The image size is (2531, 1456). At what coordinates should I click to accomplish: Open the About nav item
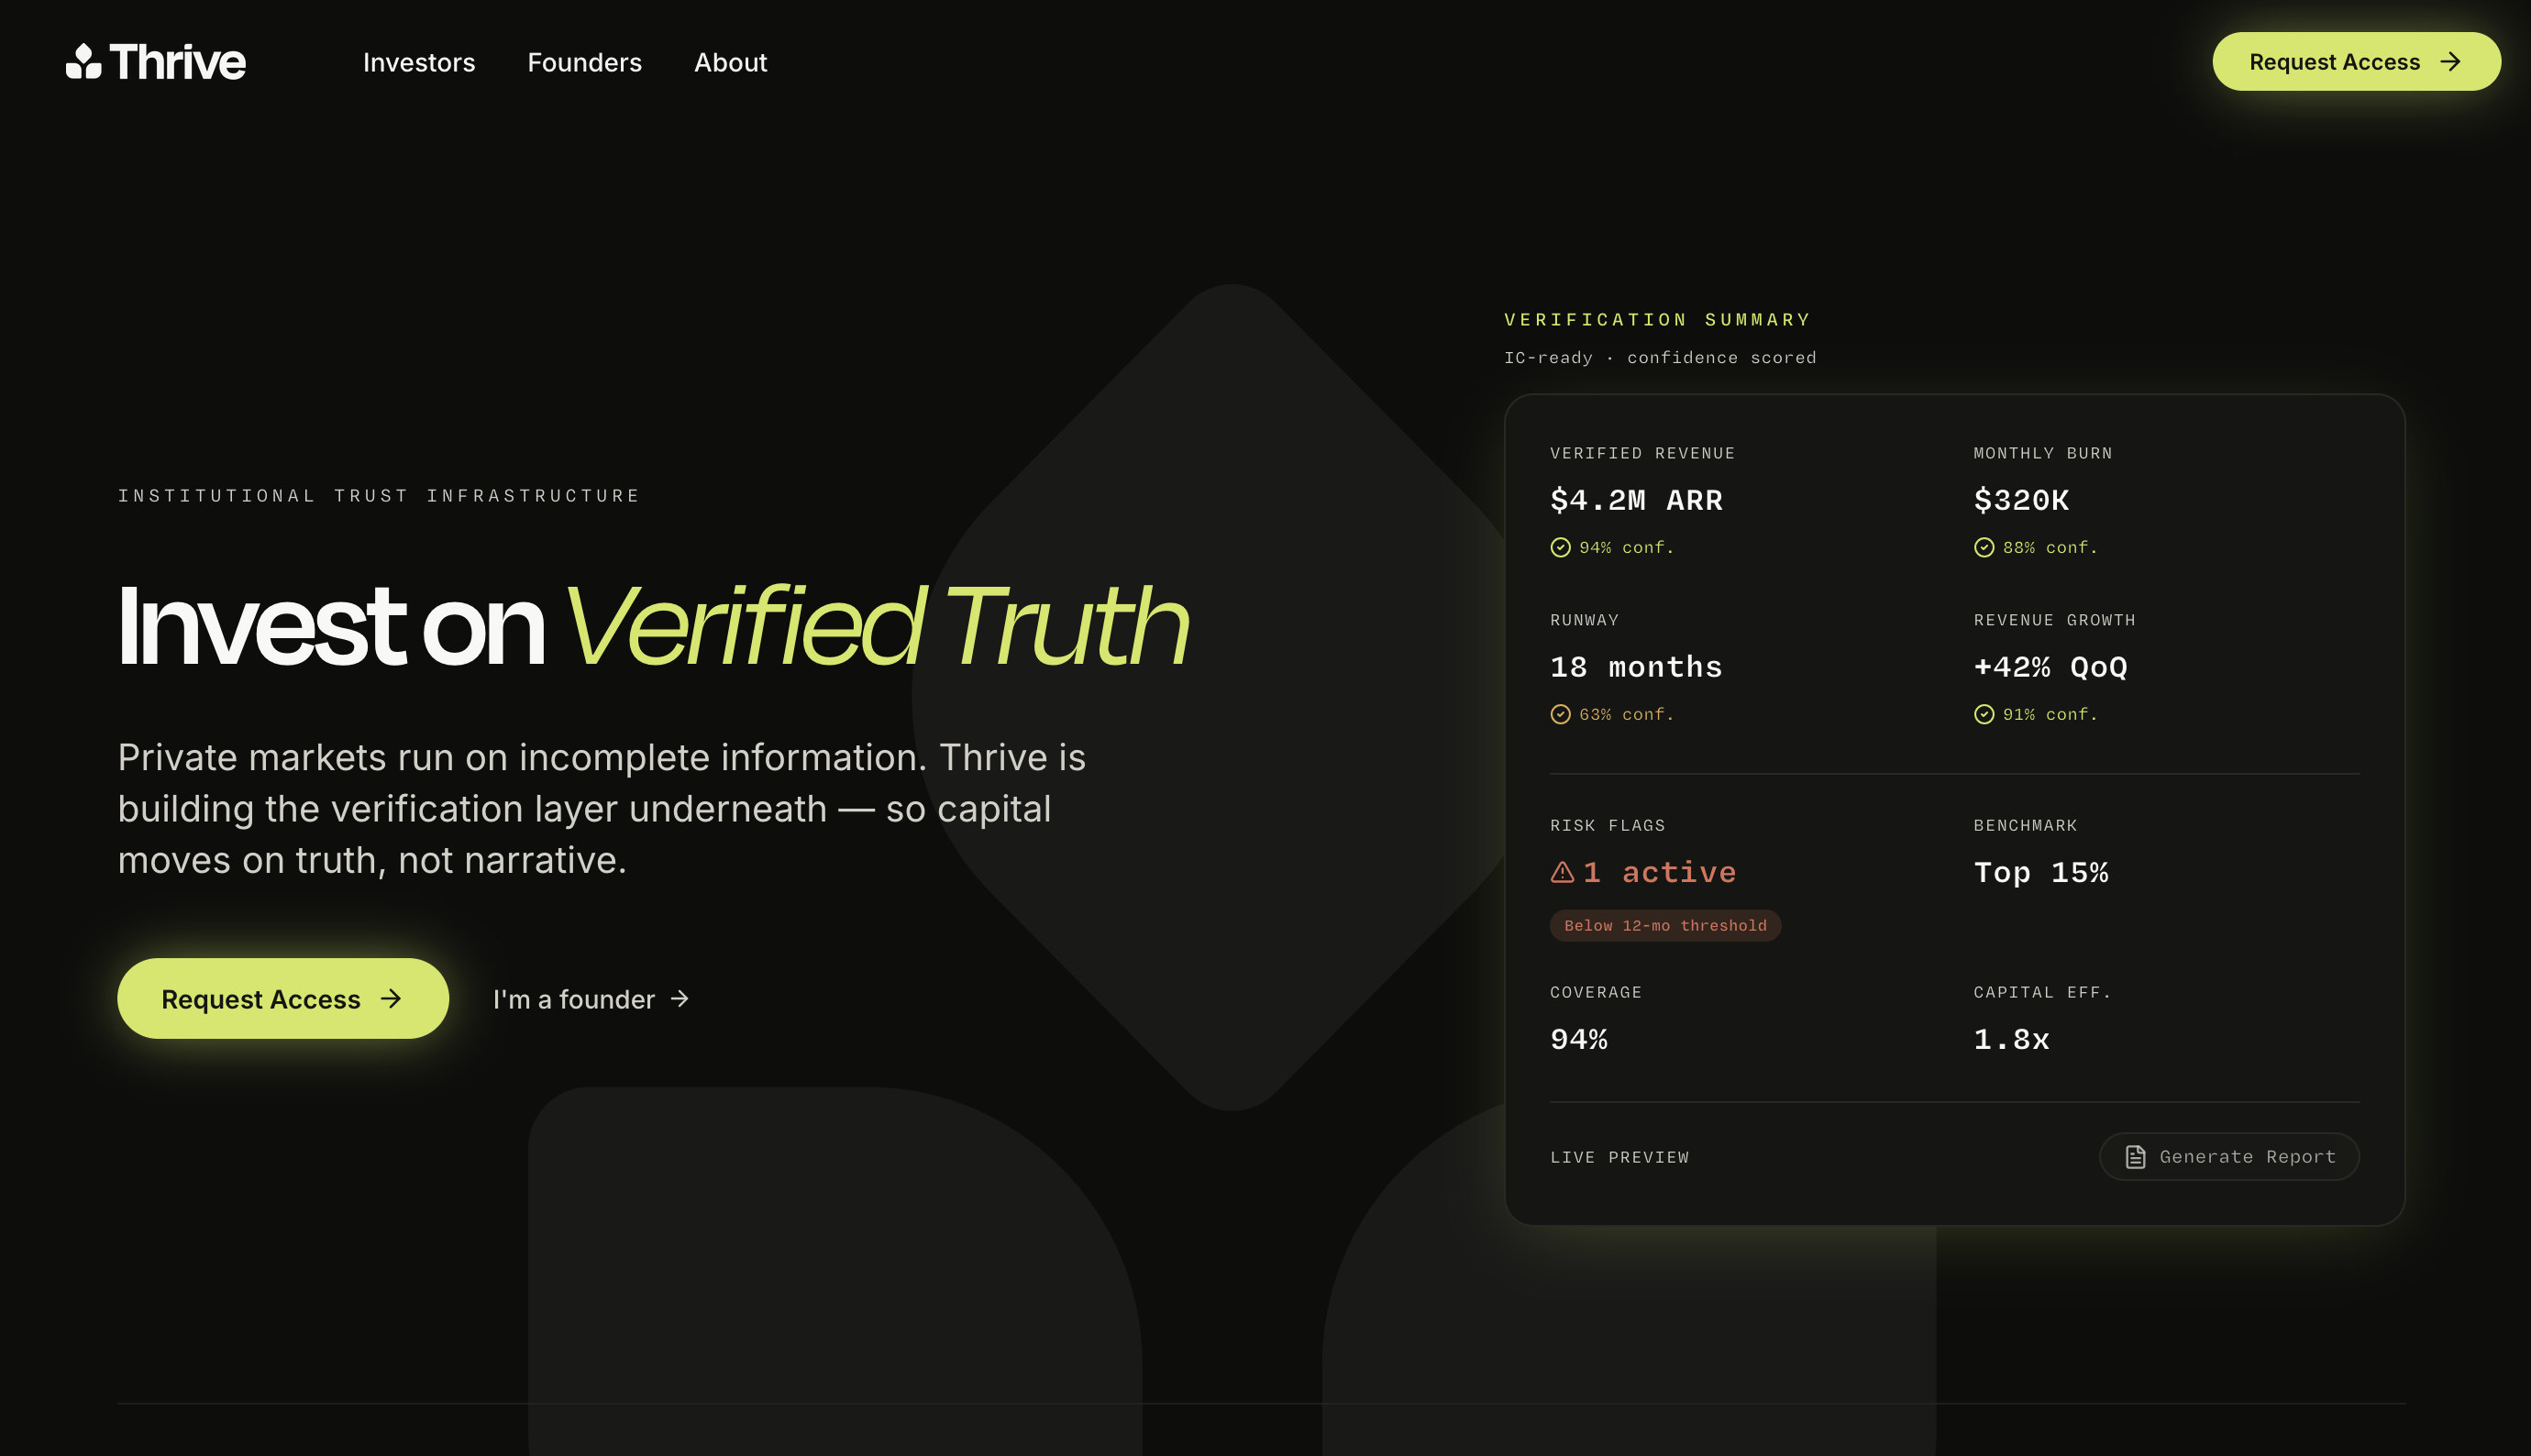click(x=730, y=62)
